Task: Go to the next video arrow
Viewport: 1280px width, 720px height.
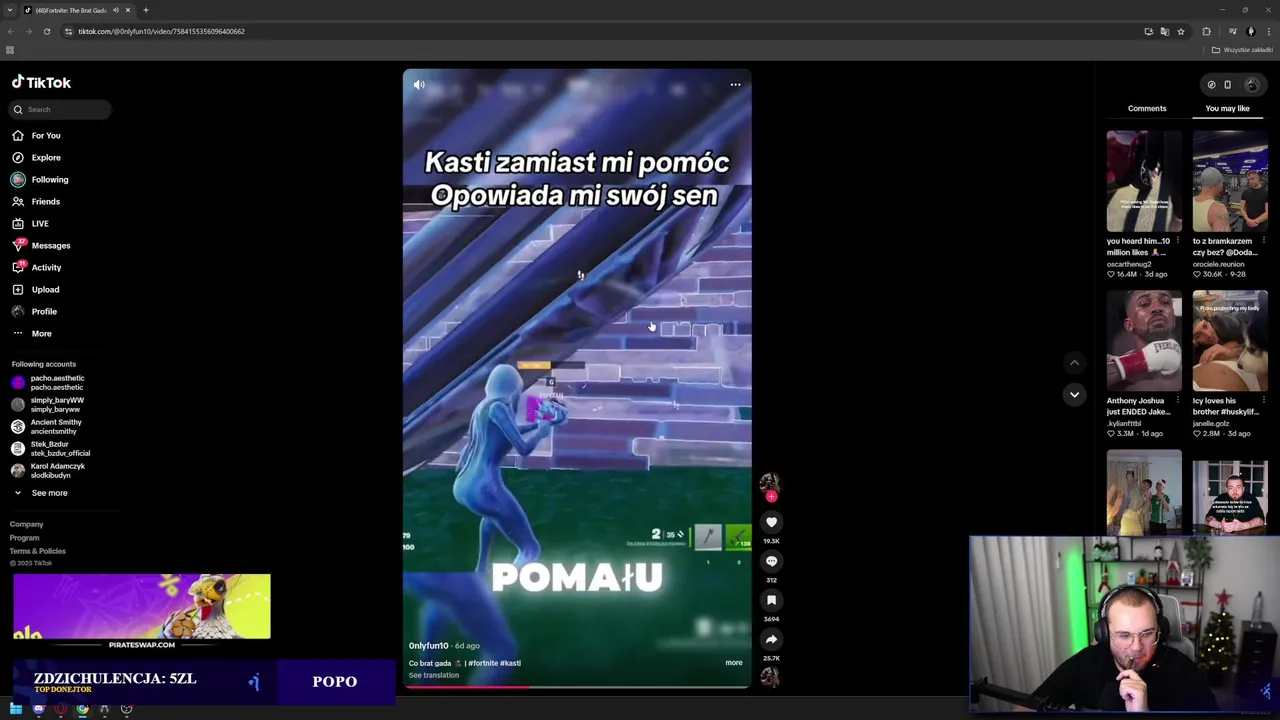Action: (x=1074, y=395)
